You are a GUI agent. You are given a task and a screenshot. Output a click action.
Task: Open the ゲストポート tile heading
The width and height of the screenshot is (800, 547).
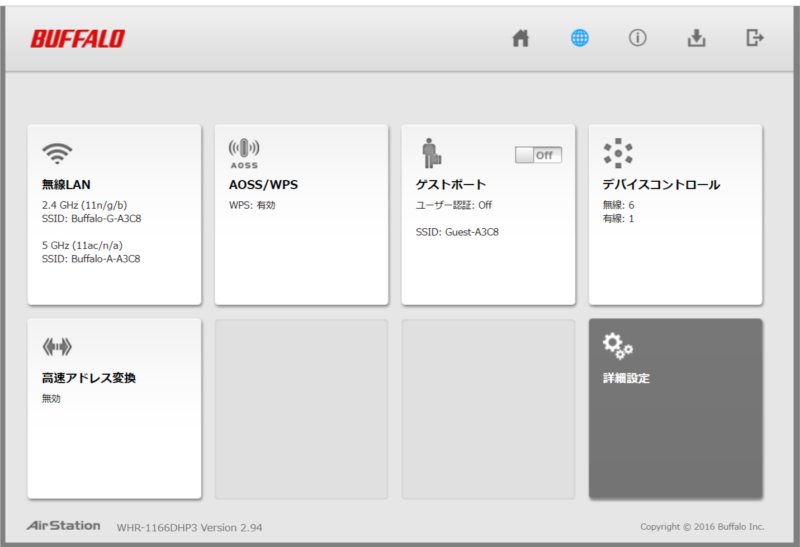[451, 185]
